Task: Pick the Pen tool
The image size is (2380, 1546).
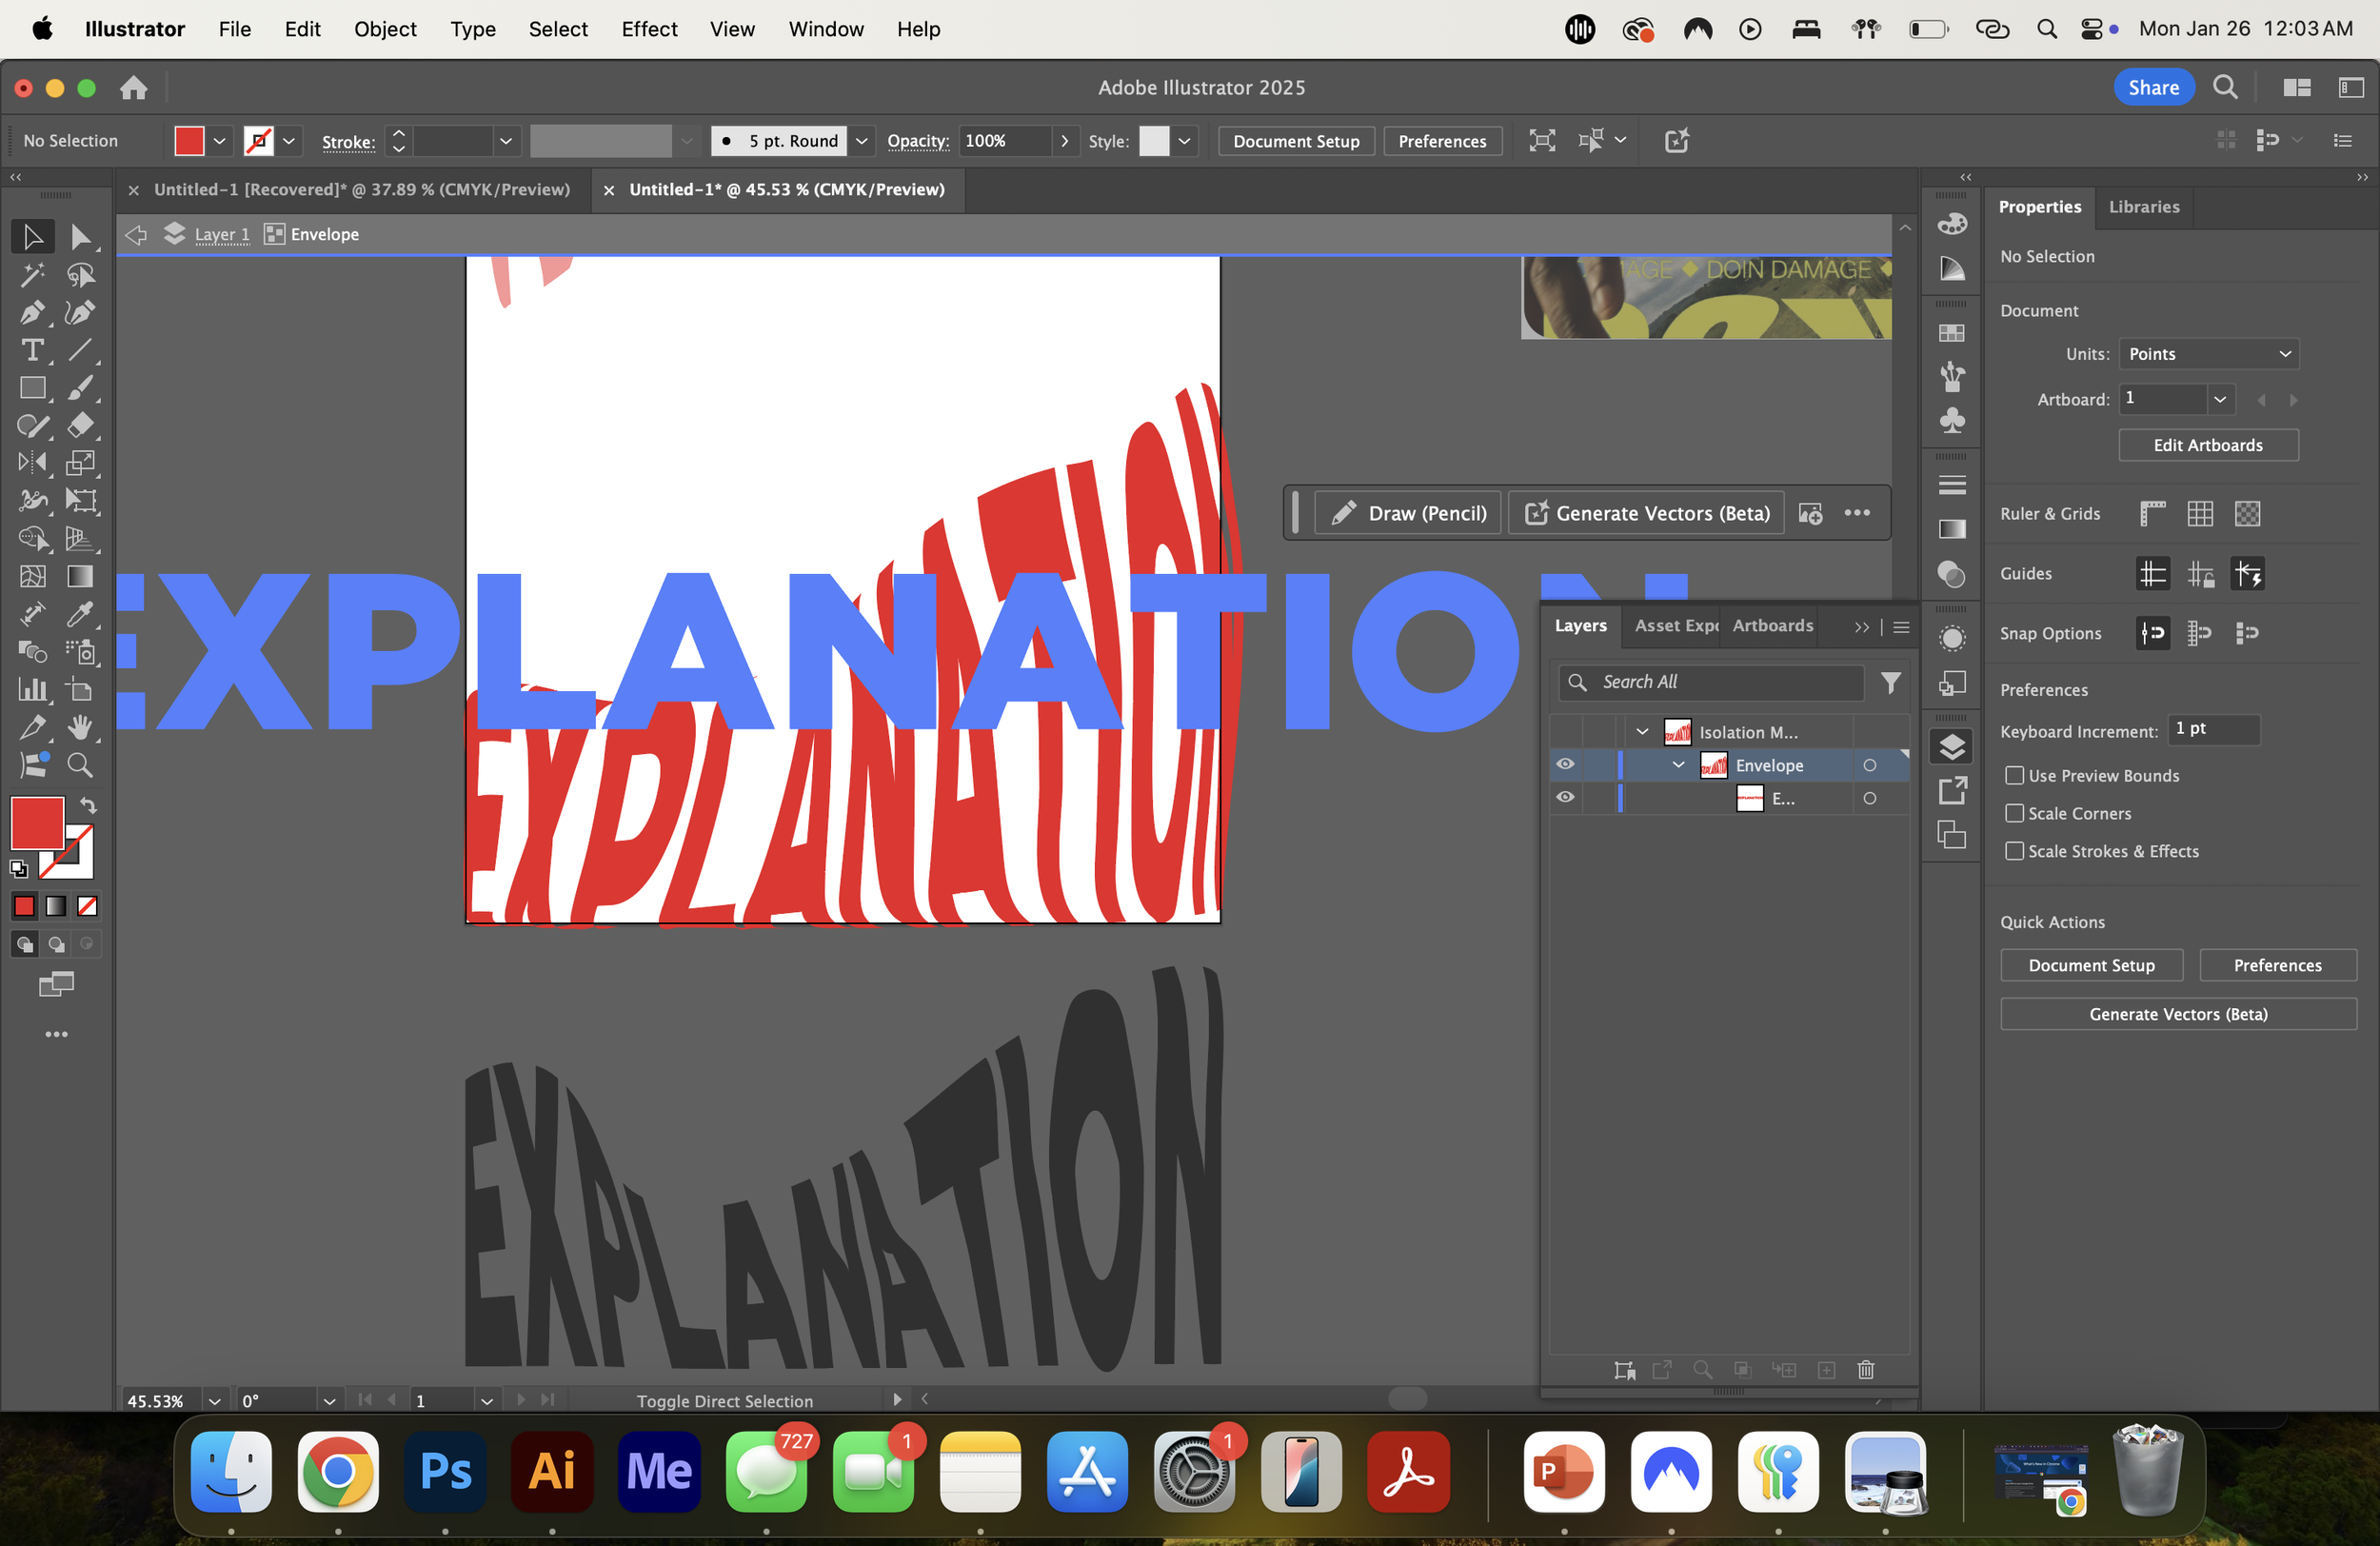Action: click(32, 312)
